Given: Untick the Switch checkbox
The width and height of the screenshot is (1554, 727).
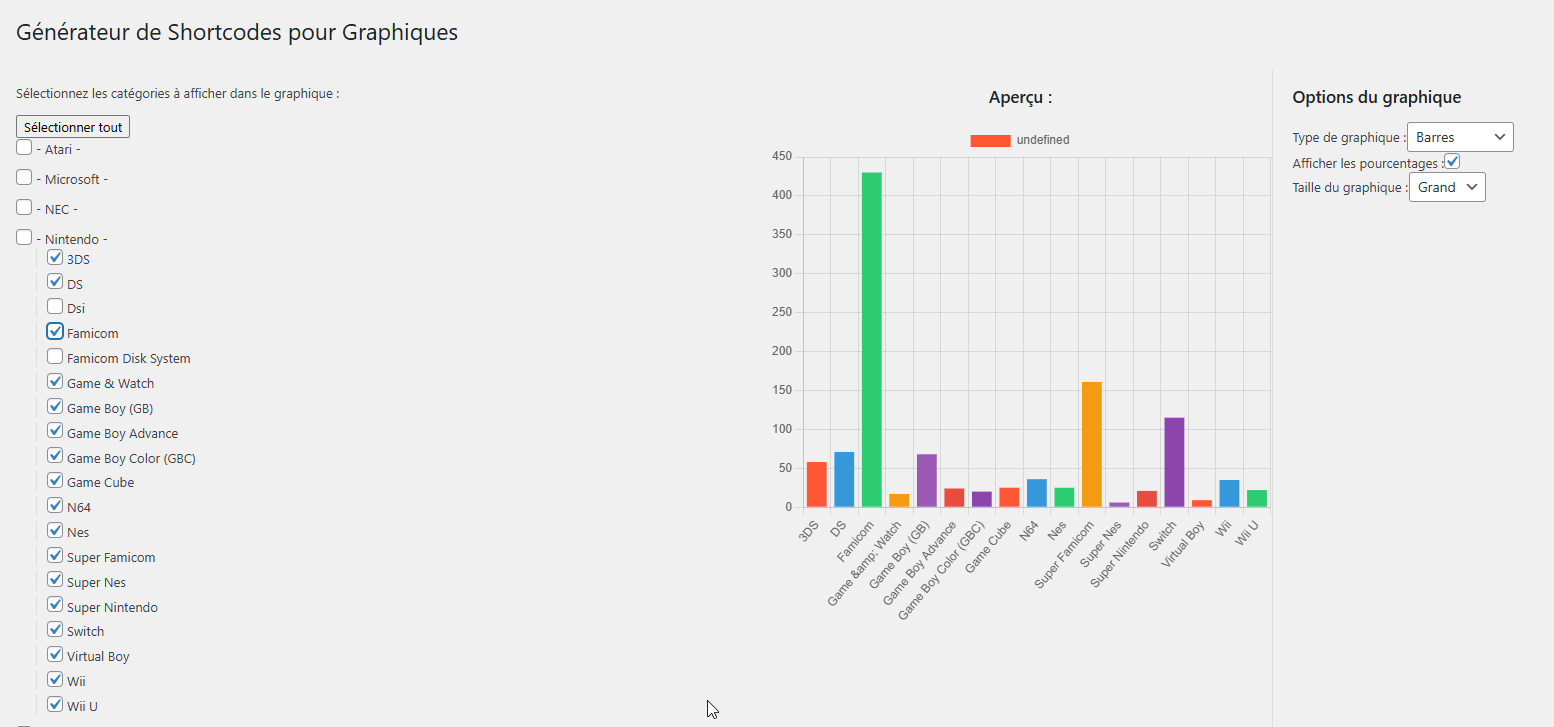Looking at the screenshot, I should pos(55,630).
